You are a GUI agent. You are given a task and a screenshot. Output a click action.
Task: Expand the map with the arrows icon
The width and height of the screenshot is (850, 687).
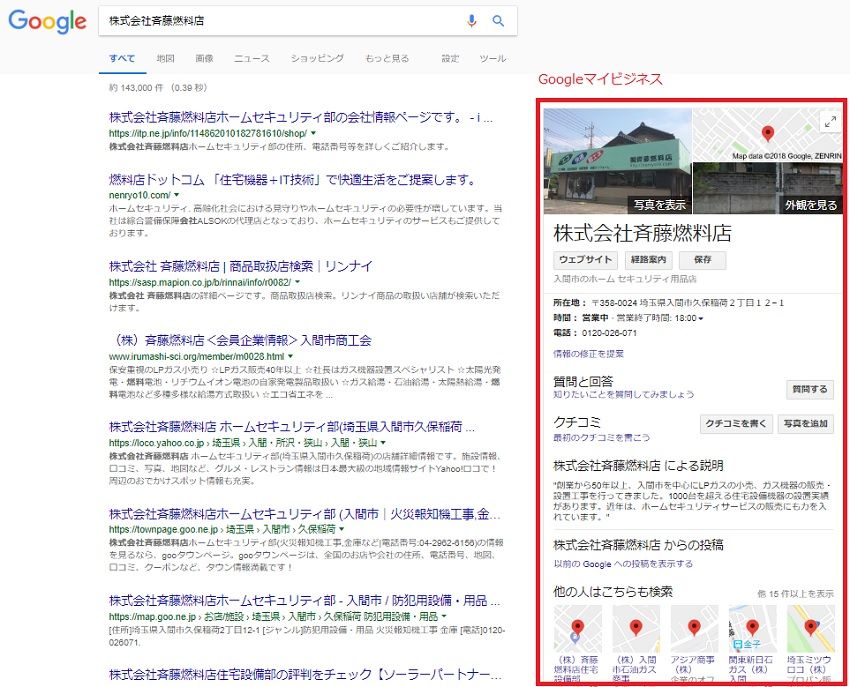[x=829, y=122]
